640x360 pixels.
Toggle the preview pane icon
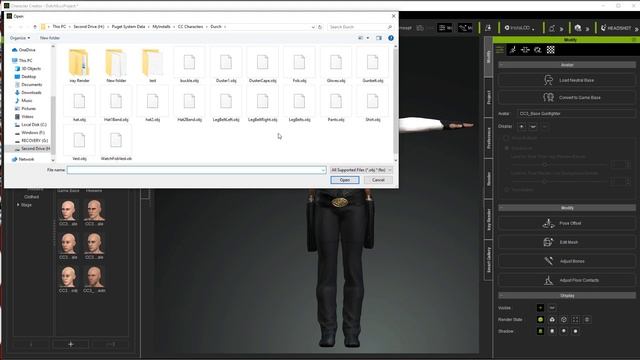click(379, 38)
